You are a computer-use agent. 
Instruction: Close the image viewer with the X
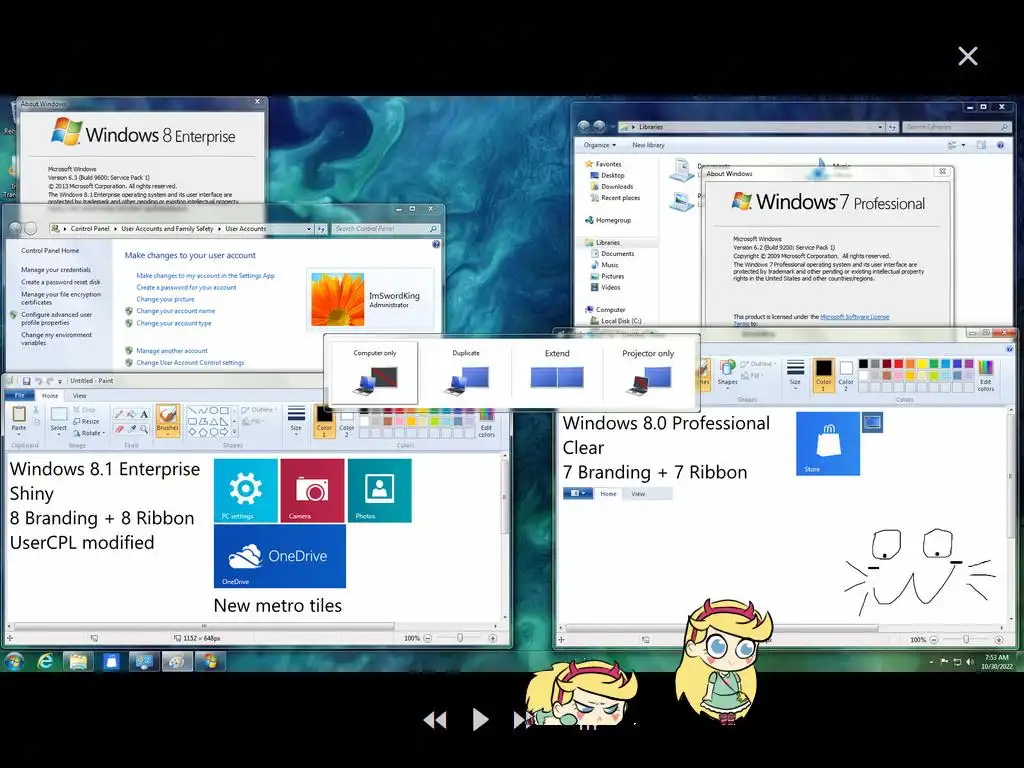pyautogui.click(x=967, y=56)
